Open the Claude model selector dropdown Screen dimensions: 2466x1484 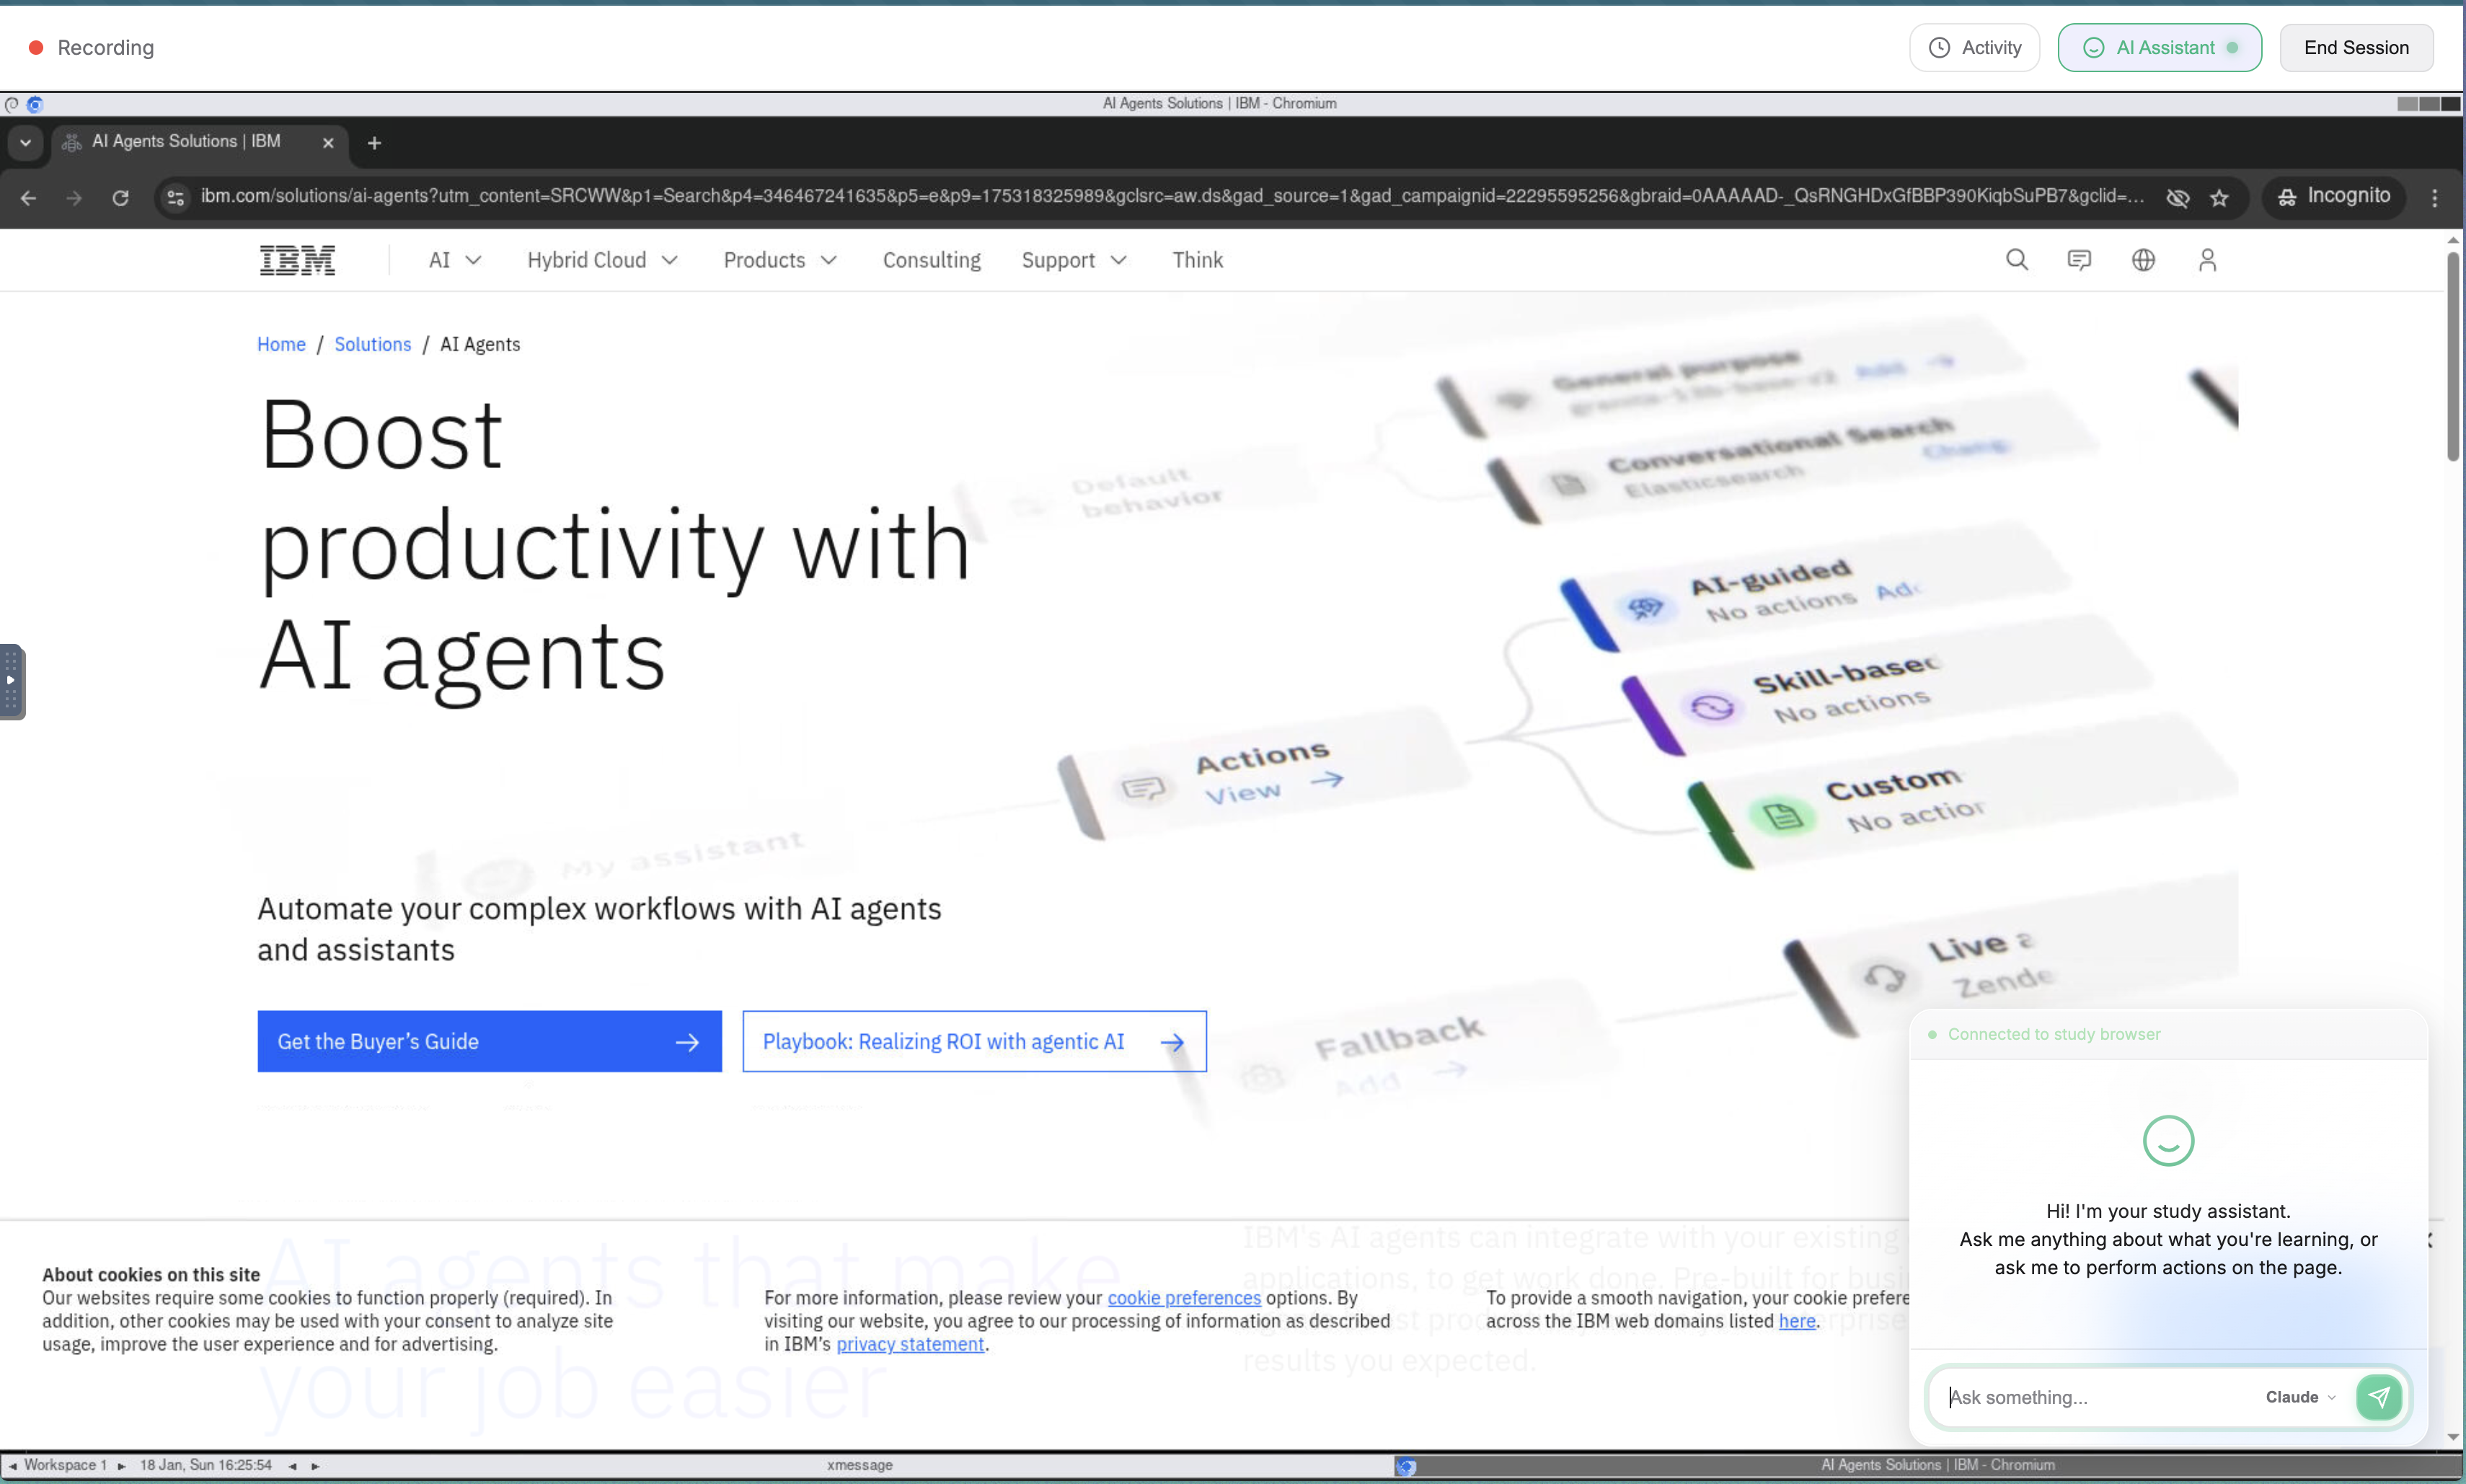2300,1397
